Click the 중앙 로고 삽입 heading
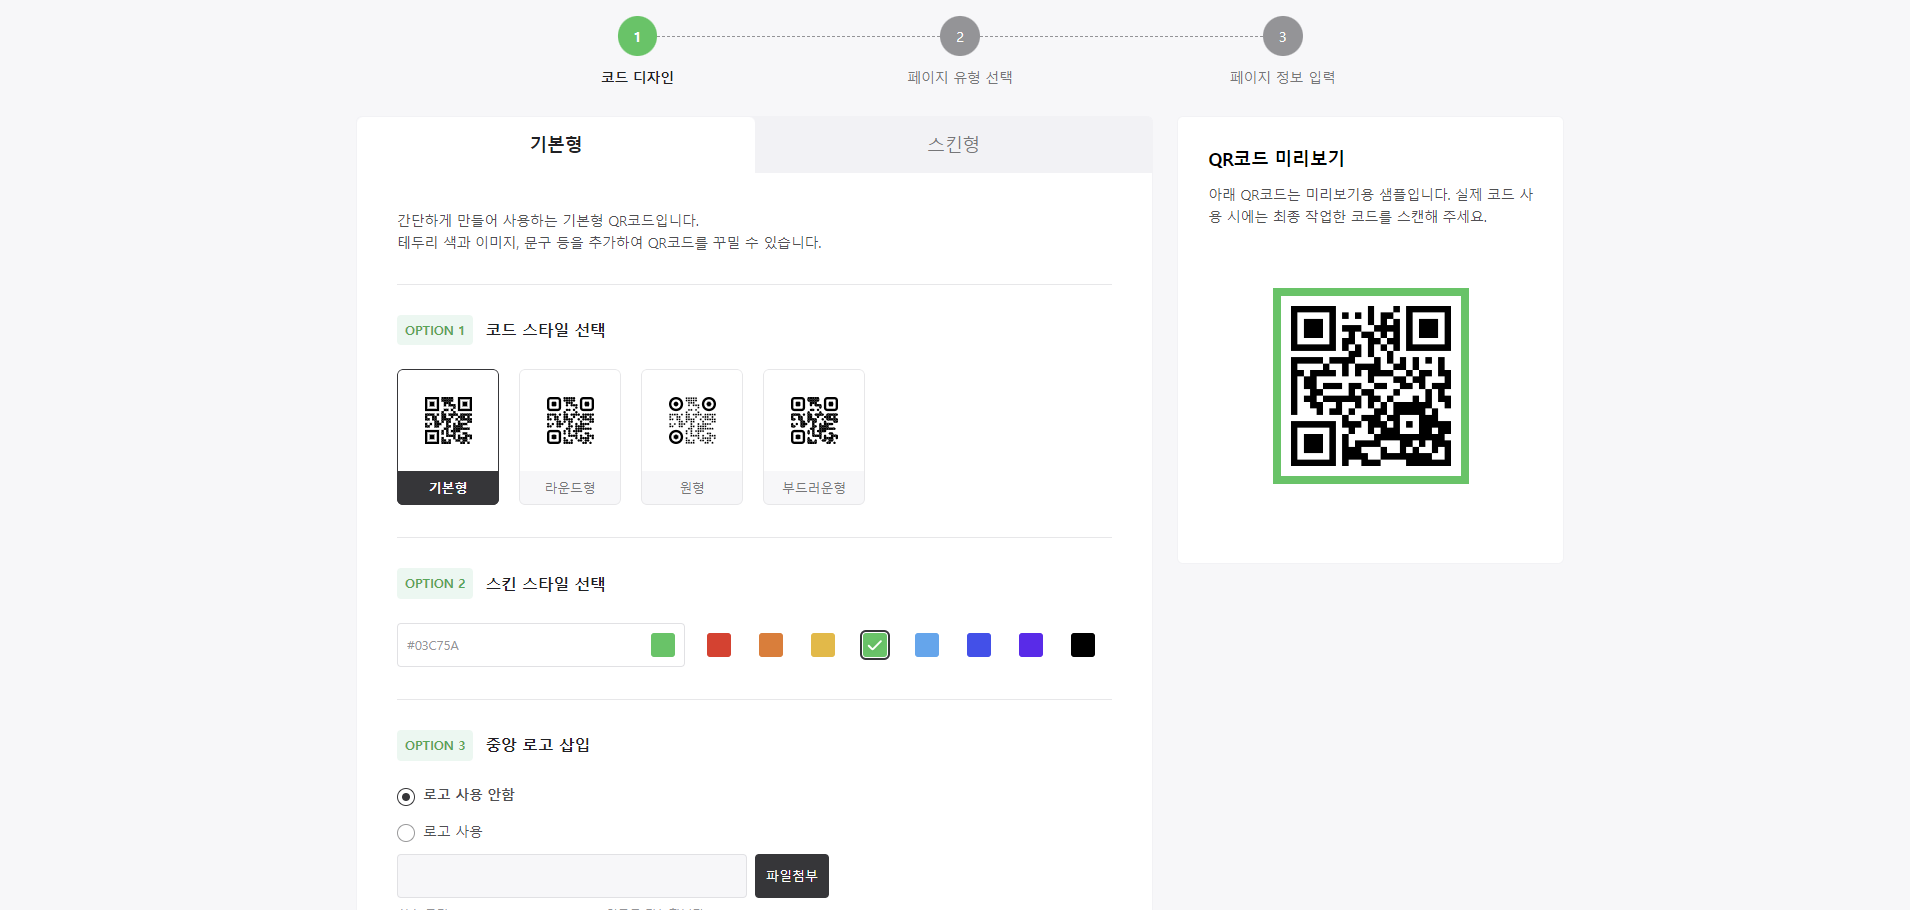The width and height of the screenshot is (1910, 910). (x=538, y=745)
